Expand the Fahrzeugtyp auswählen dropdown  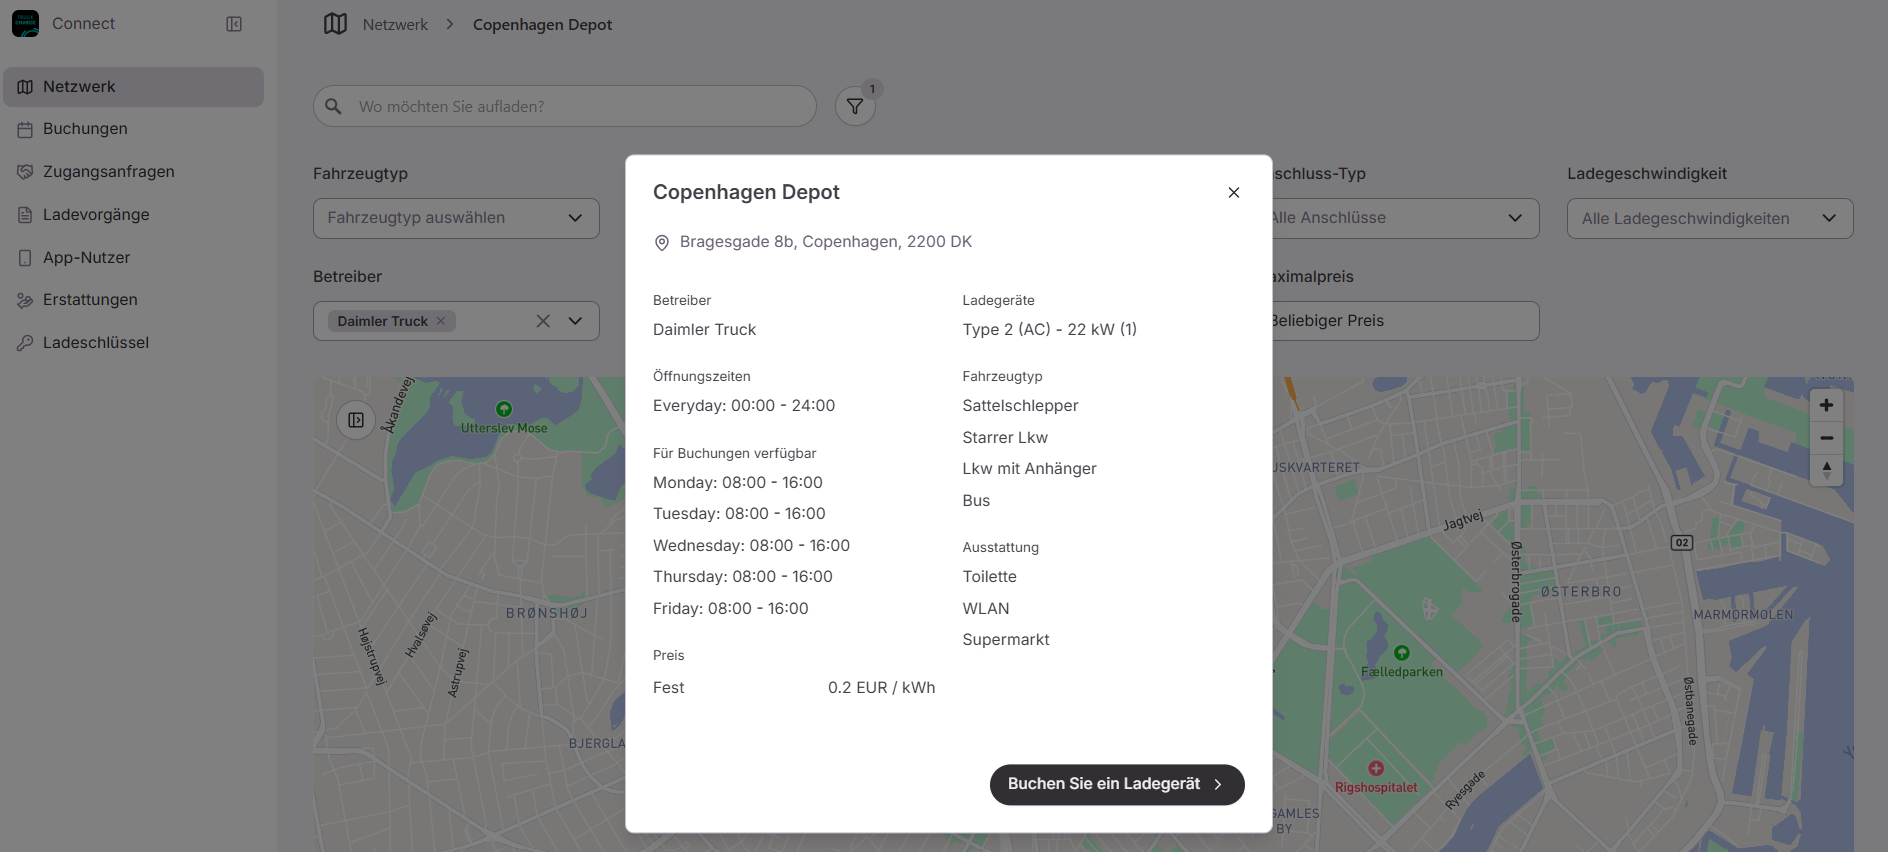456,218
